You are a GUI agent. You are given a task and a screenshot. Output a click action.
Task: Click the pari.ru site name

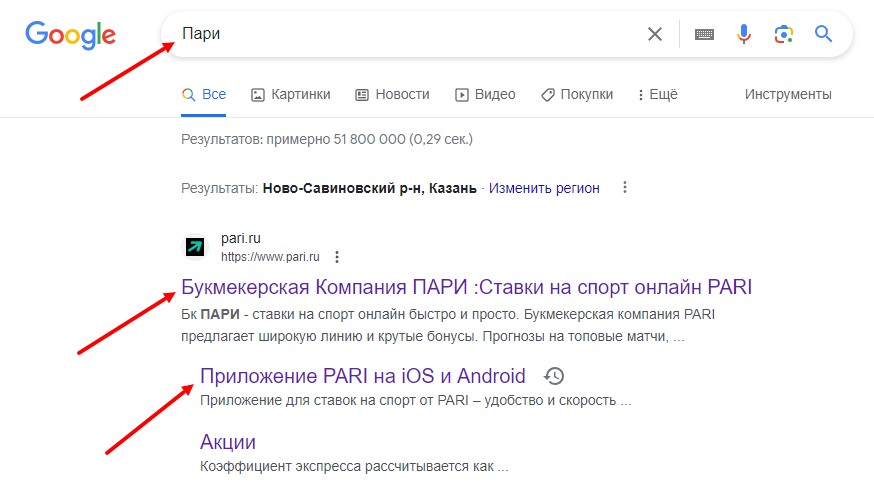tap(241, 239)
